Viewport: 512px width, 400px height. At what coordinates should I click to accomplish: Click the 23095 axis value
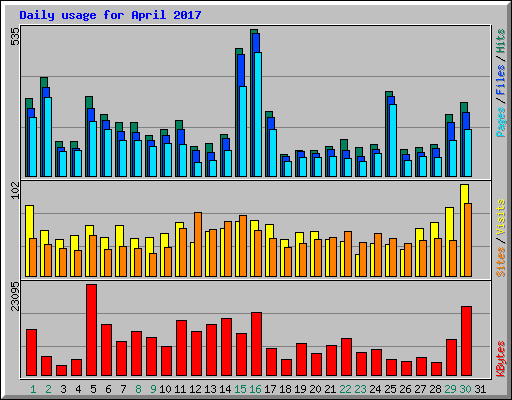click(15, 296)
